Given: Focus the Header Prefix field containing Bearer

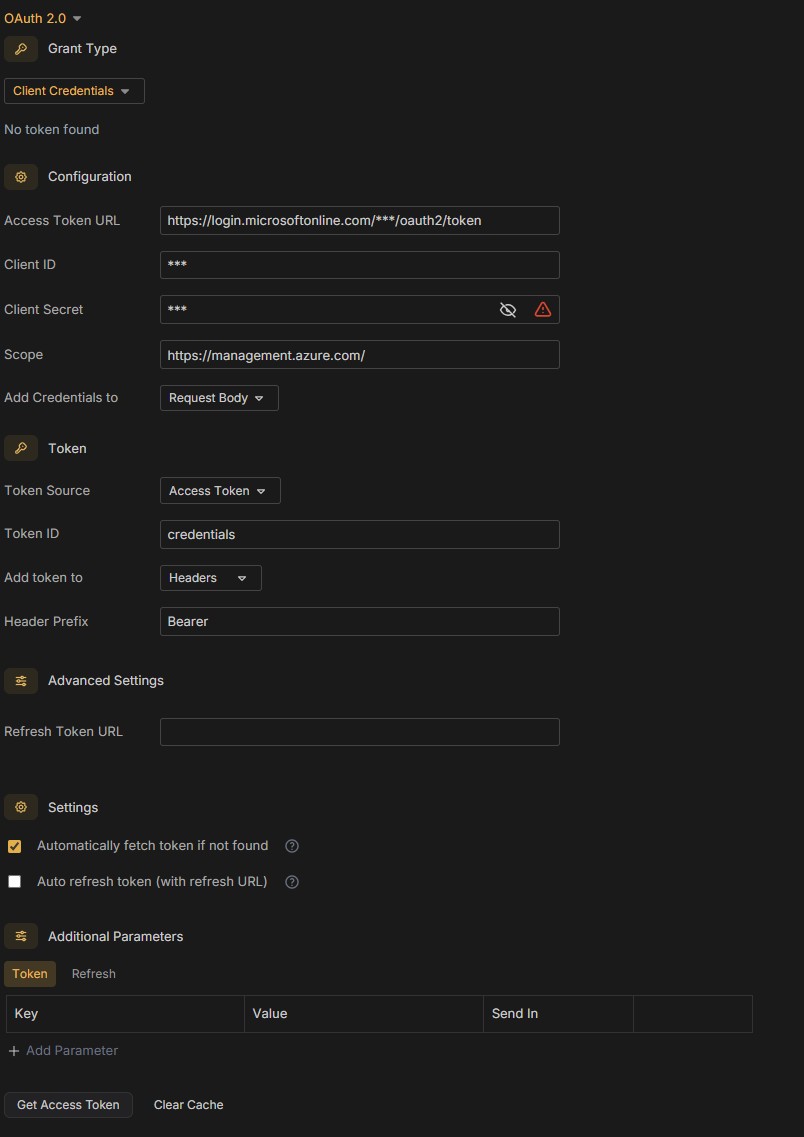Looking at the screenshot, I should 360,621.
